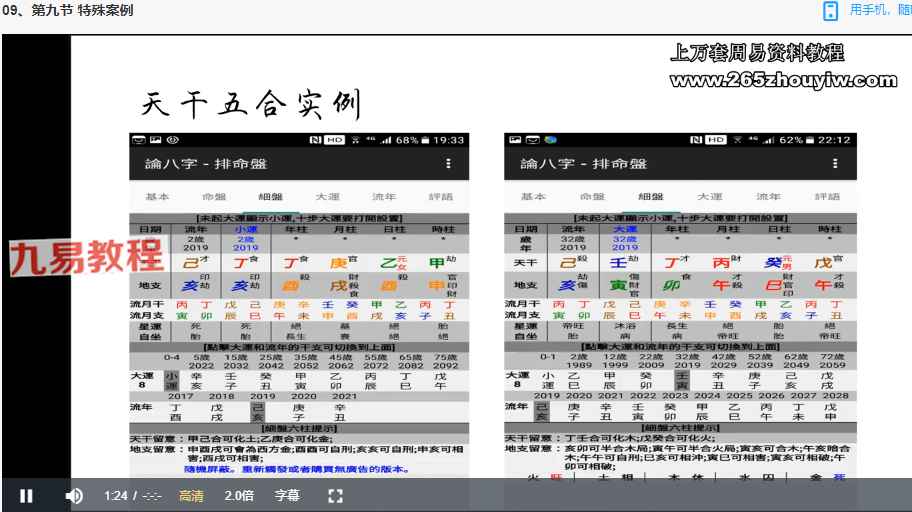This screenshot has width=912, height=512.
Task: Select 辛亥 大運 cell under 2022
Action: click(197, 381)
